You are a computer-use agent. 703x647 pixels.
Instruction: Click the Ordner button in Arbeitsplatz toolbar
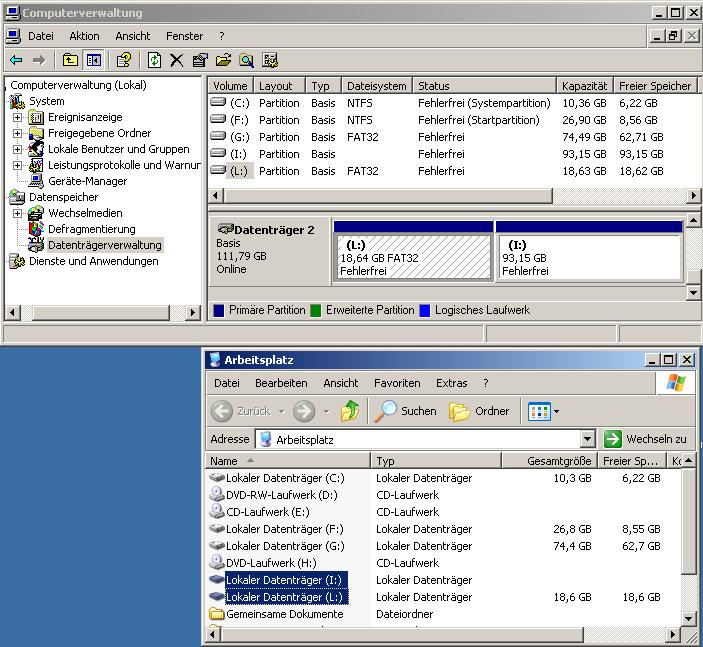coord(479,411)
